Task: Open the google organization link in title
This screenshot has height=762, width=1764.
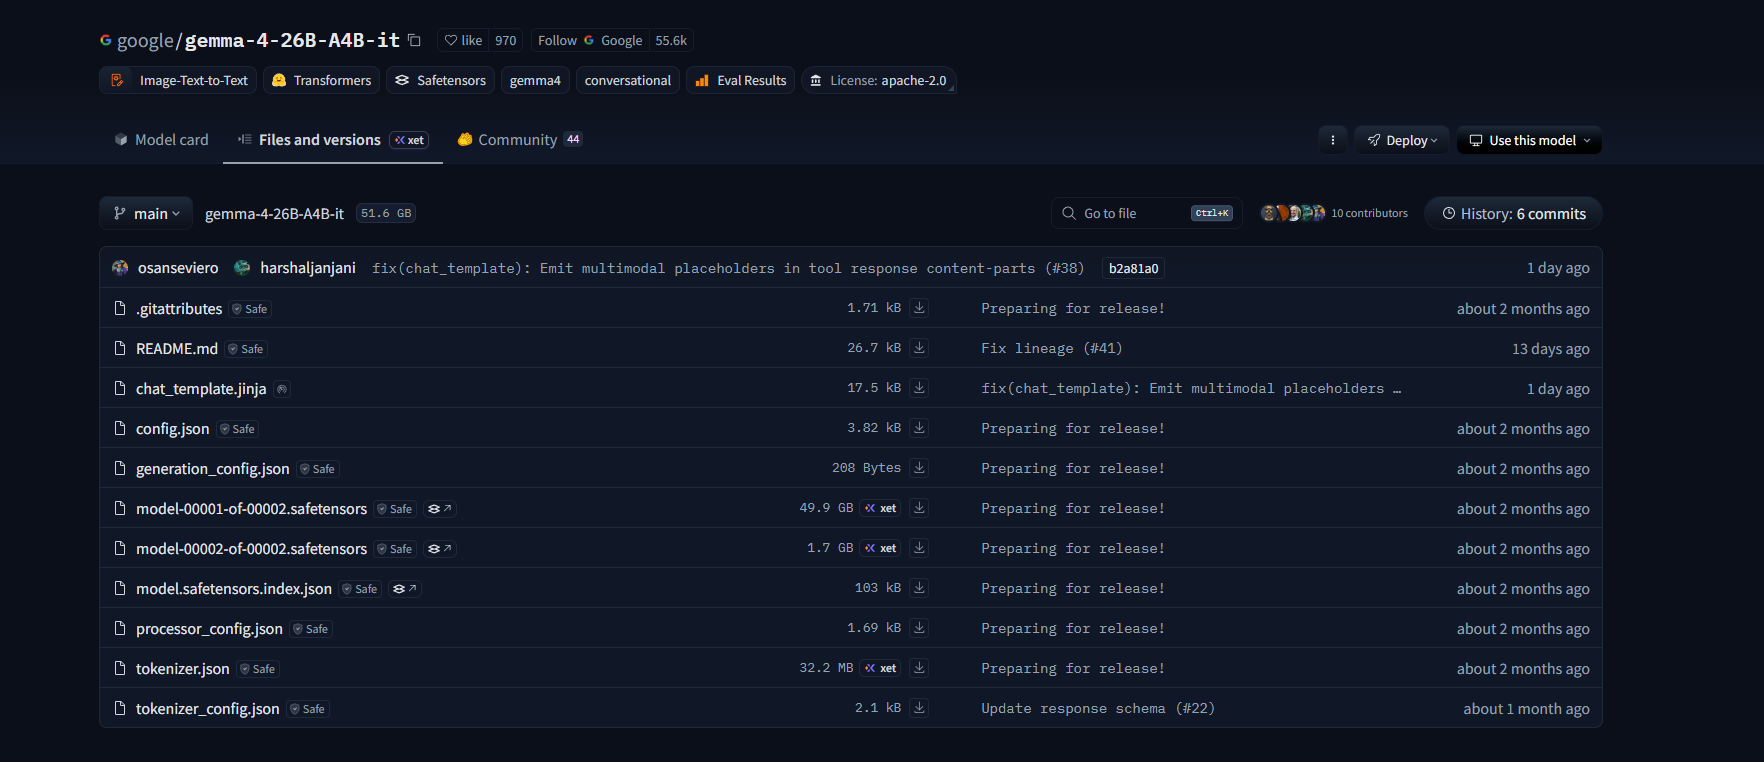Action: (x=146, y=40)
